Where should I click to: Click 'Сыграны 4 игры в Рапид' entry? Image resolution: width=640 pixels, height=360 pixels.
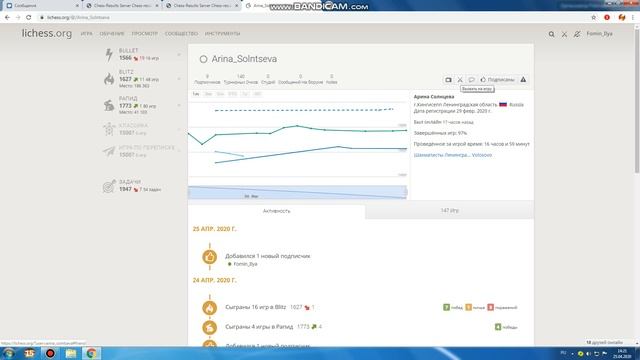tap(259, 327)
